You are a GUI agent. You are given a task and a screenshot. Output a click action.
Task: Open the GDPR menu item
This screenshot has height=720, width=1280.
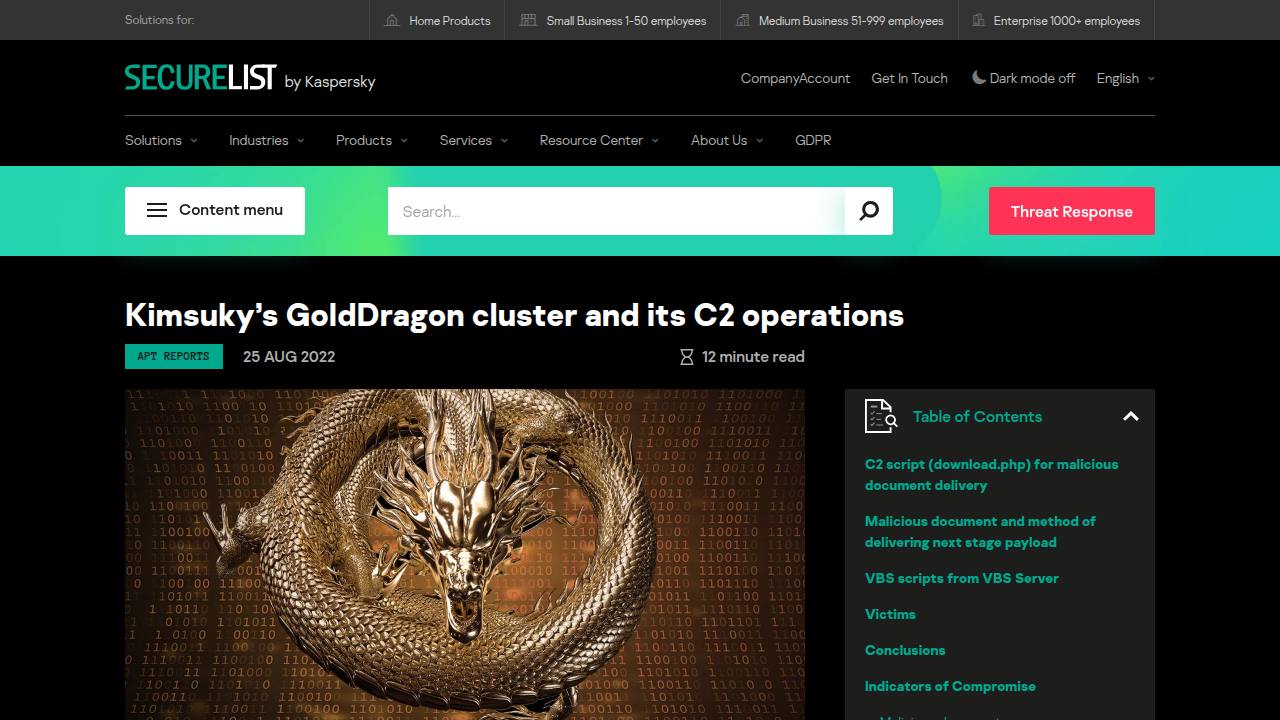click(x=813, y=140)
